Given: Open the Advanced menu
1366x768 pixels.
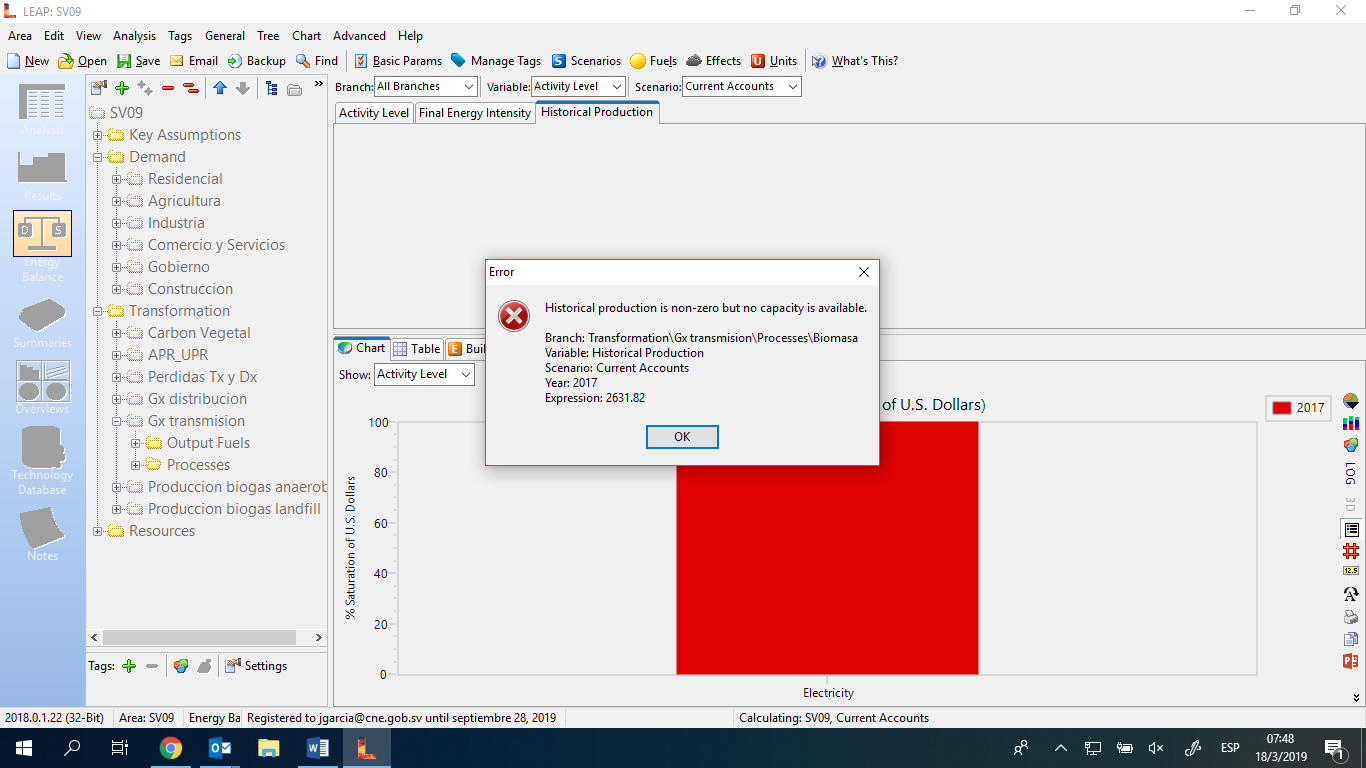Looking at the screenshot, I should (x=359, y=36).
